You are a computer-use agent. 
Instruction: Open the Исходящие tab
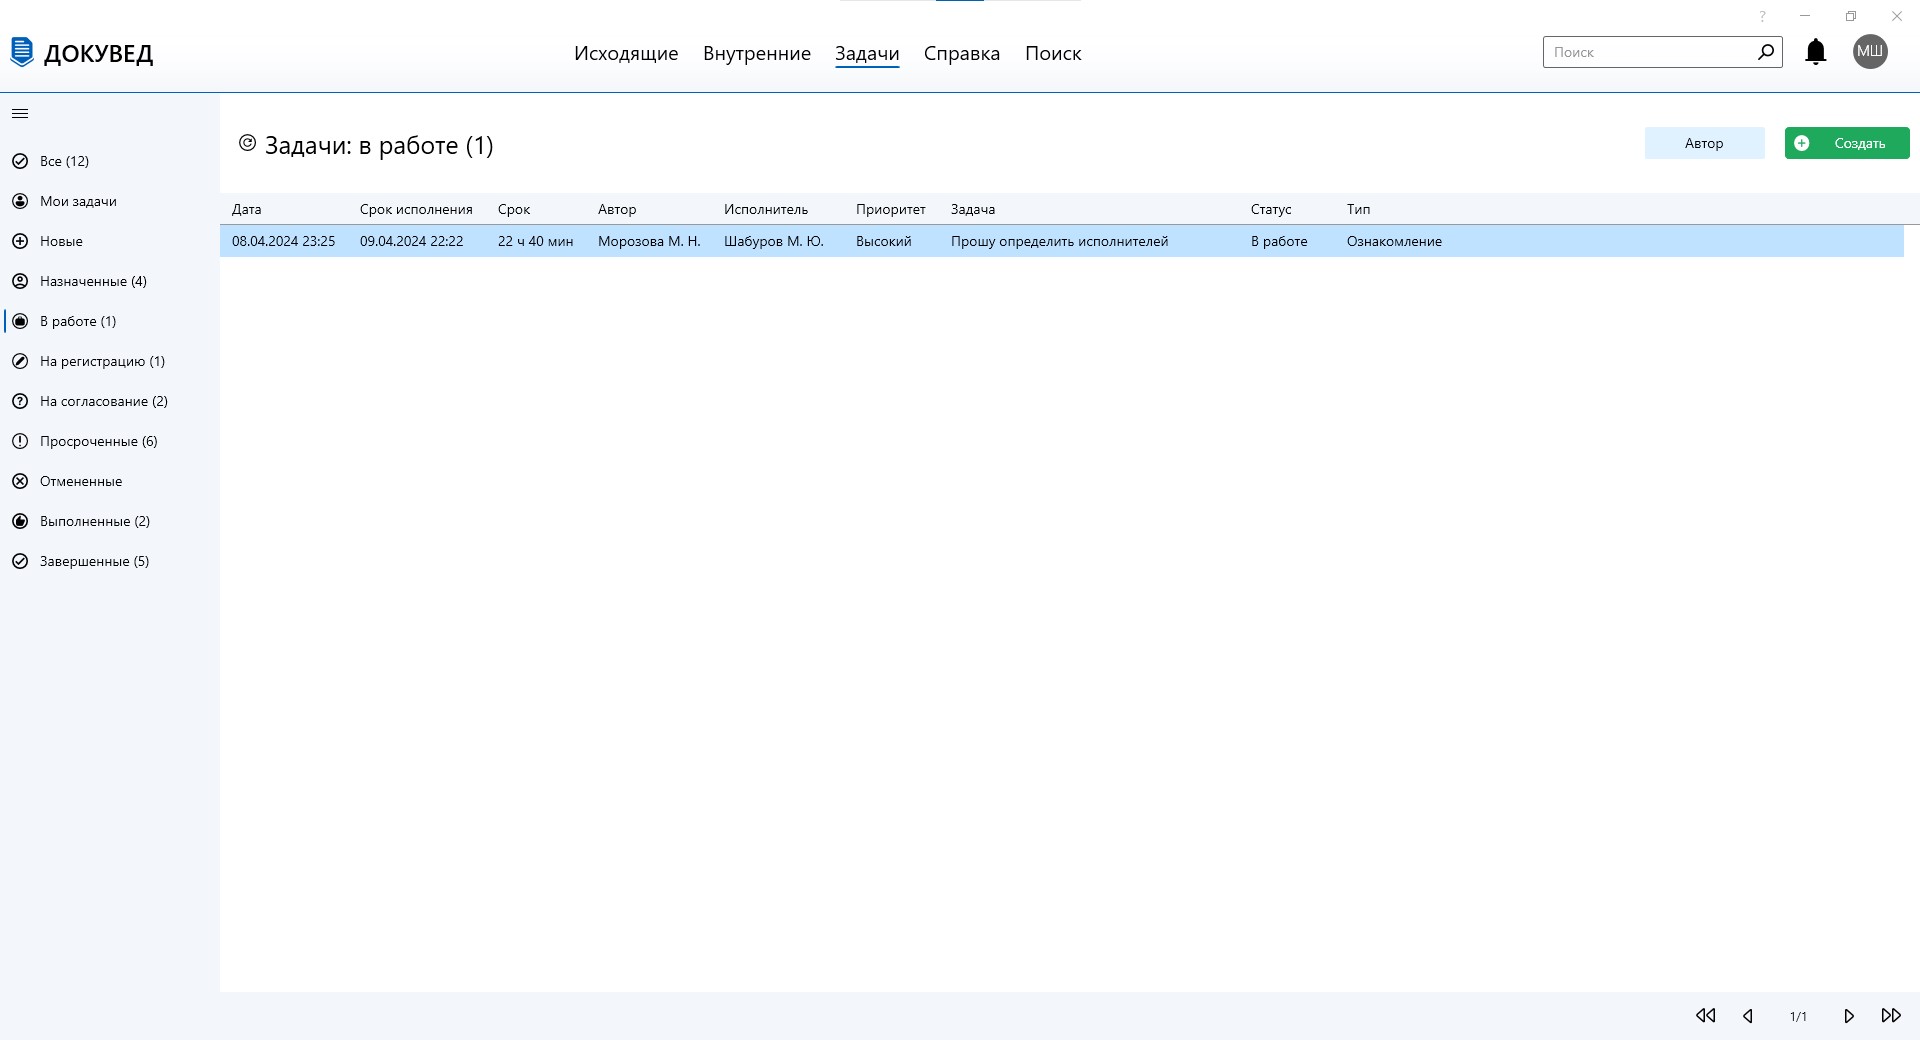click(x=626, y=53)
